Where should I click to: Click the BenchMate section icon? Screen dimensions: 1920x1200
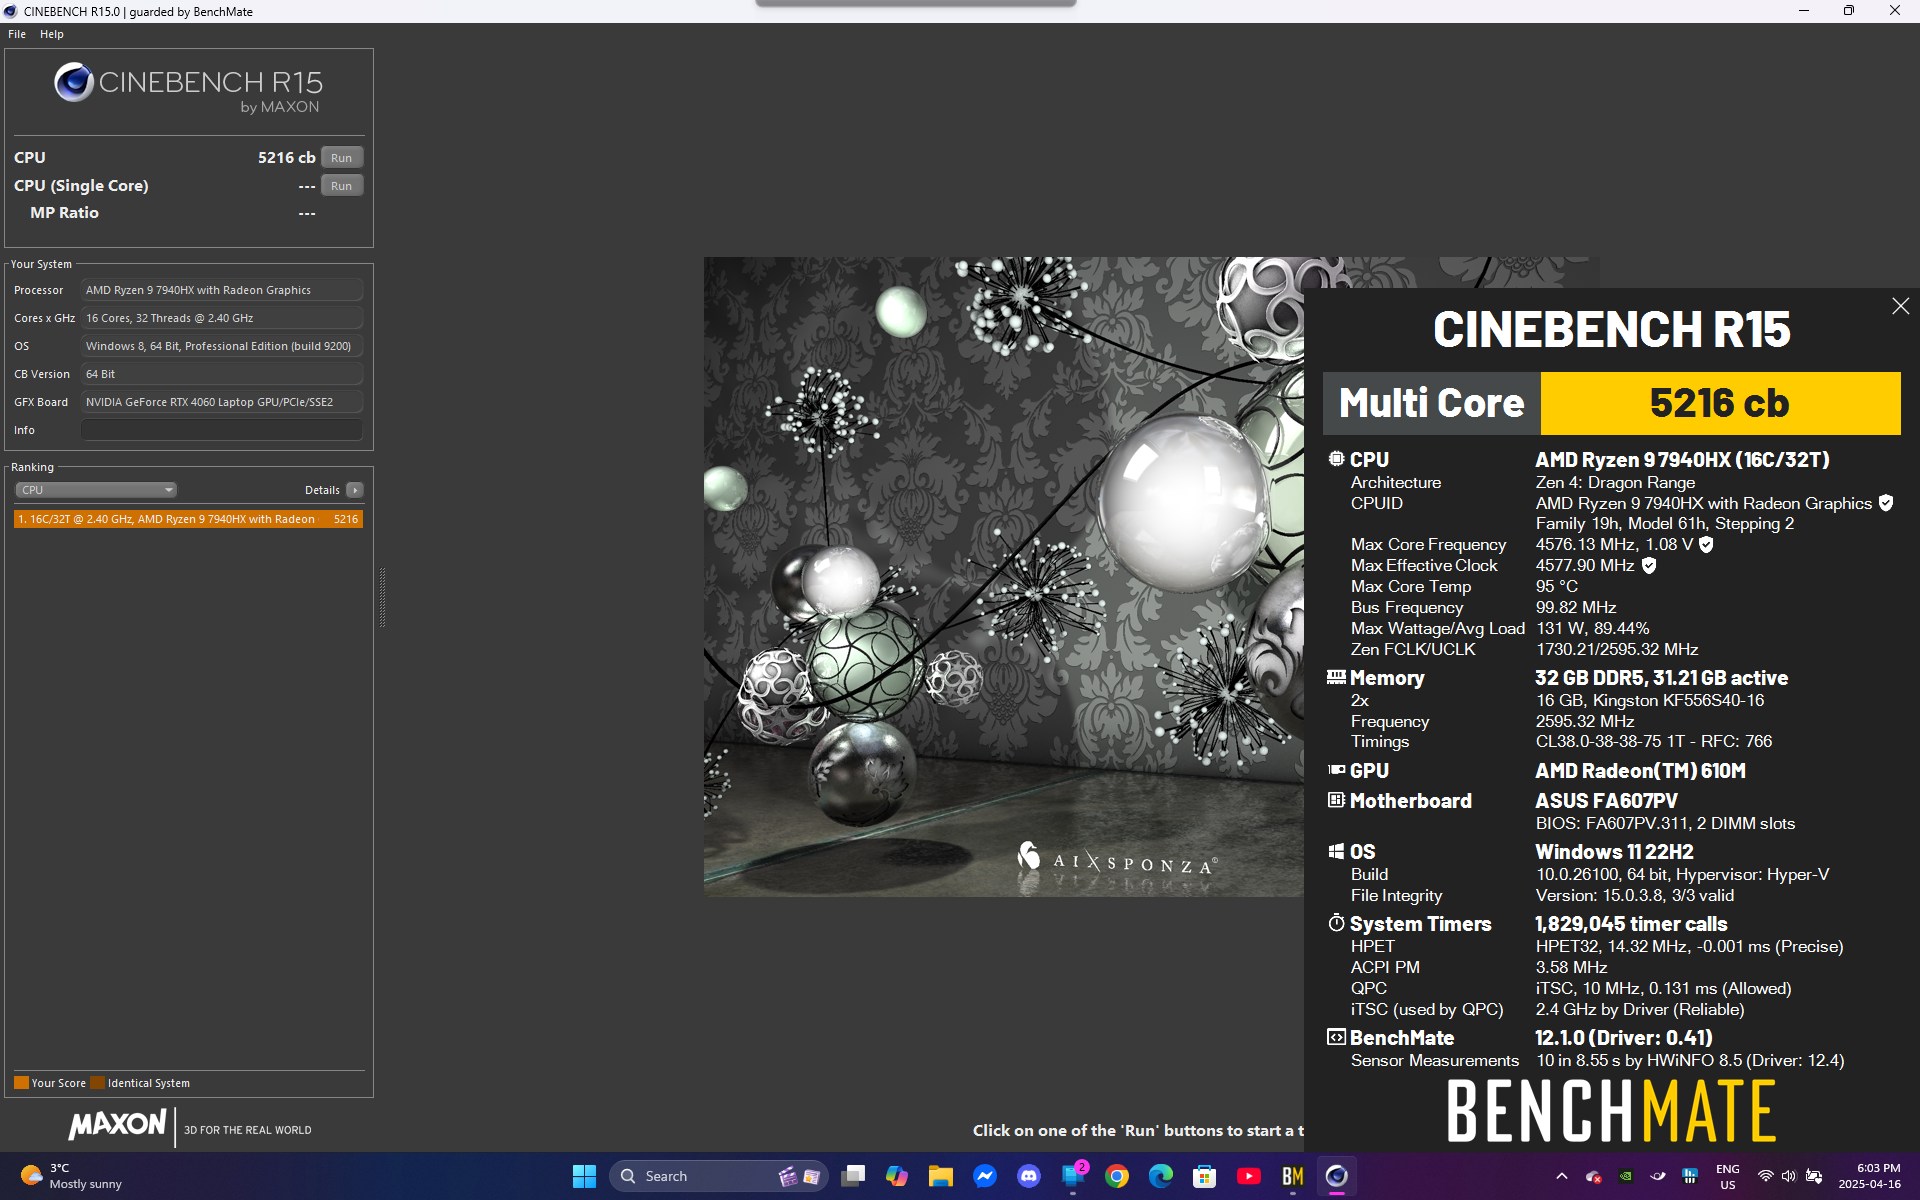point(1336,1037)
